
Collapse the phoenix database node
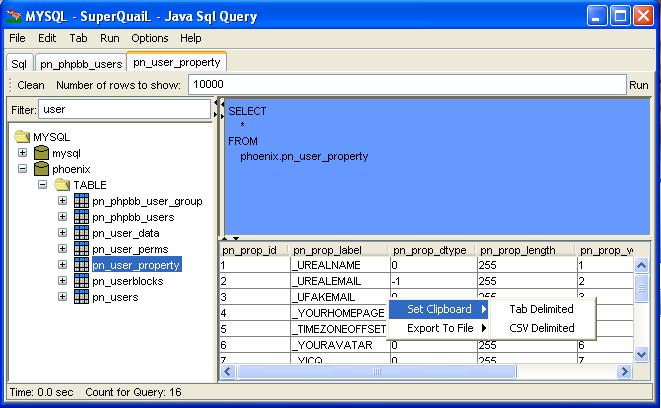tap(22, 169)
